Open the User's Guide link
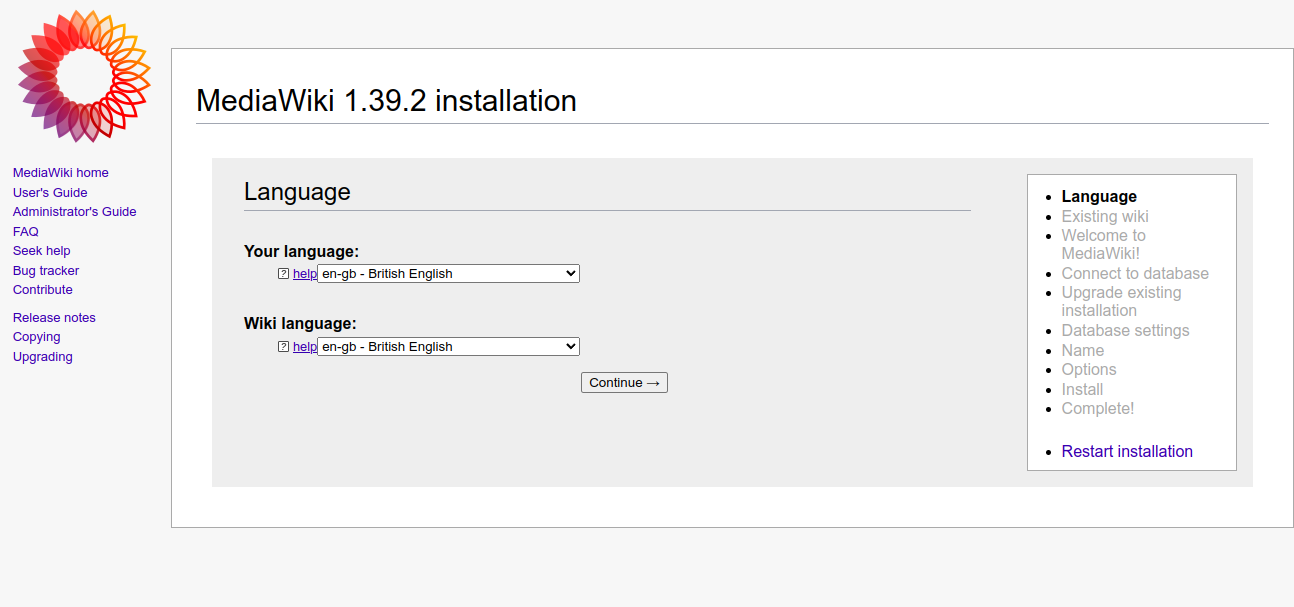The image size is (1294, 607). [x=50, y=193]
